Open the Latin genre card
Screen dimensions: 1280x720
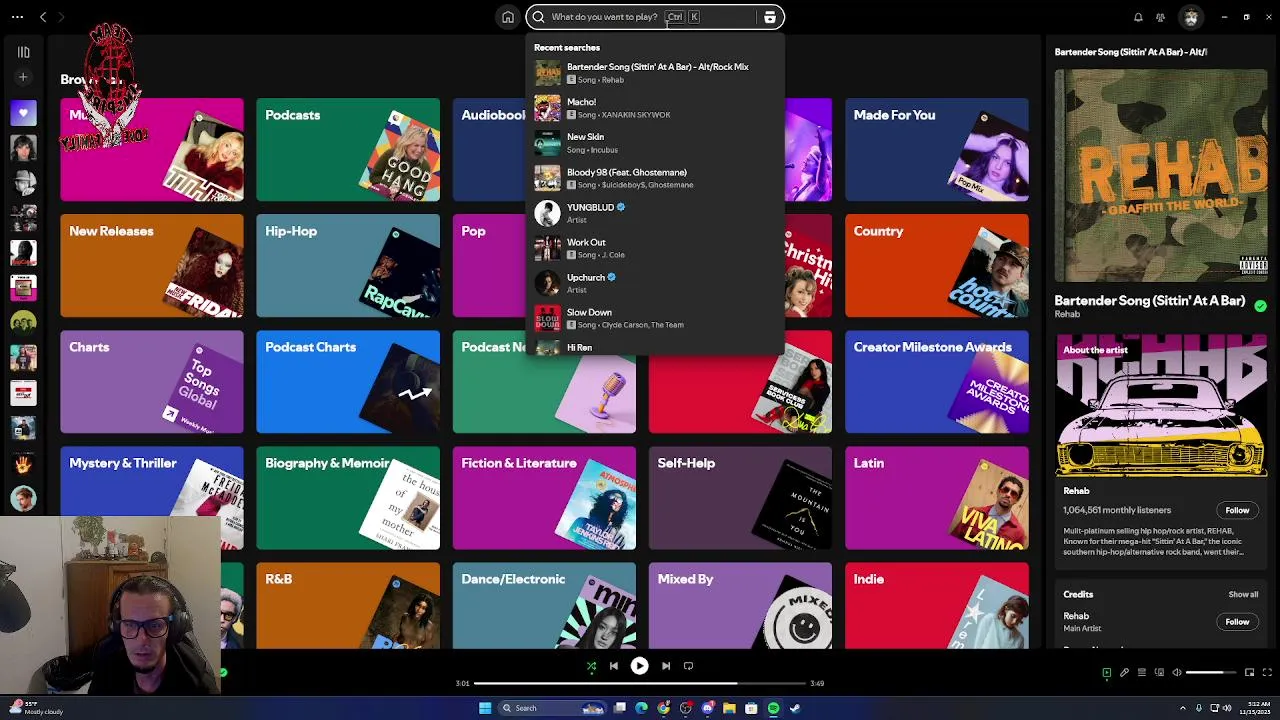coord(937,498)
